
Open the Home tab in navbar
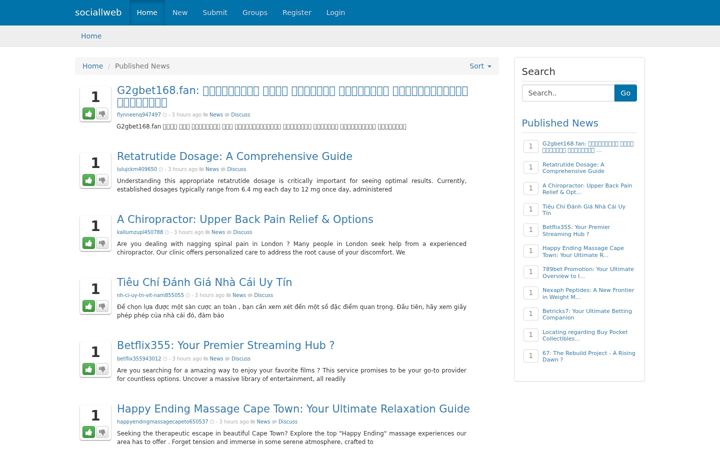tap(147, 12)
